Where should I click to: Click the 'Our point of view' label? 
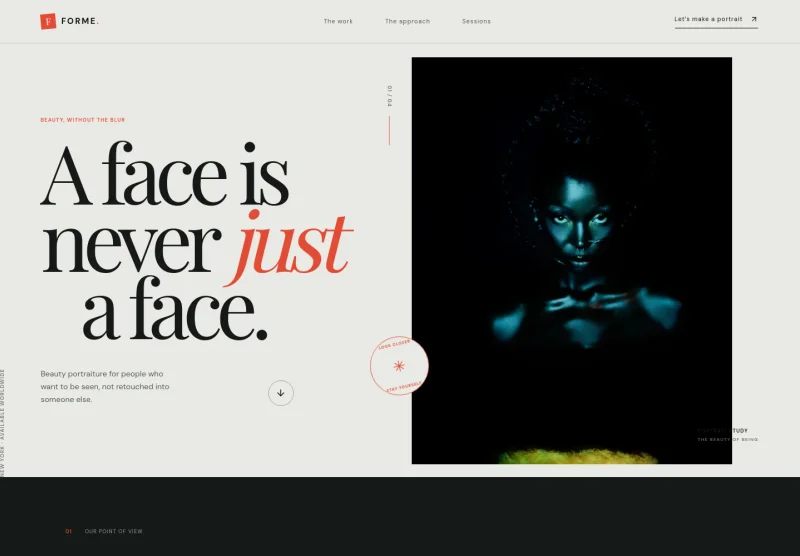click(113, 532)
